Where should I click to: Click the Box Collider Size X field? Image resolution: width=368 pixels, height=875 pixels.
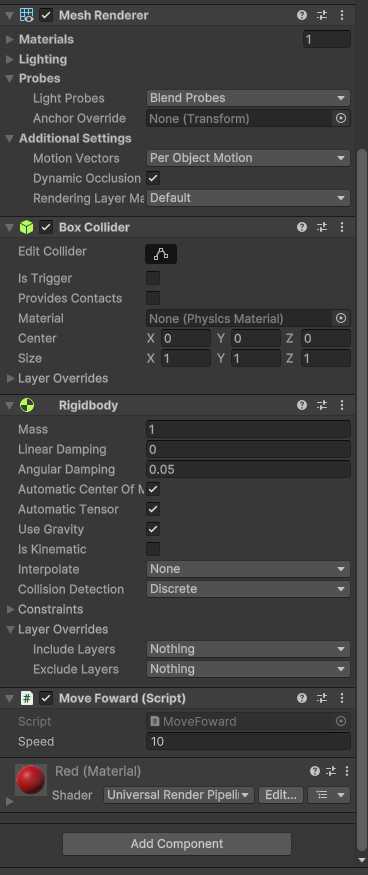coord(186,358)
